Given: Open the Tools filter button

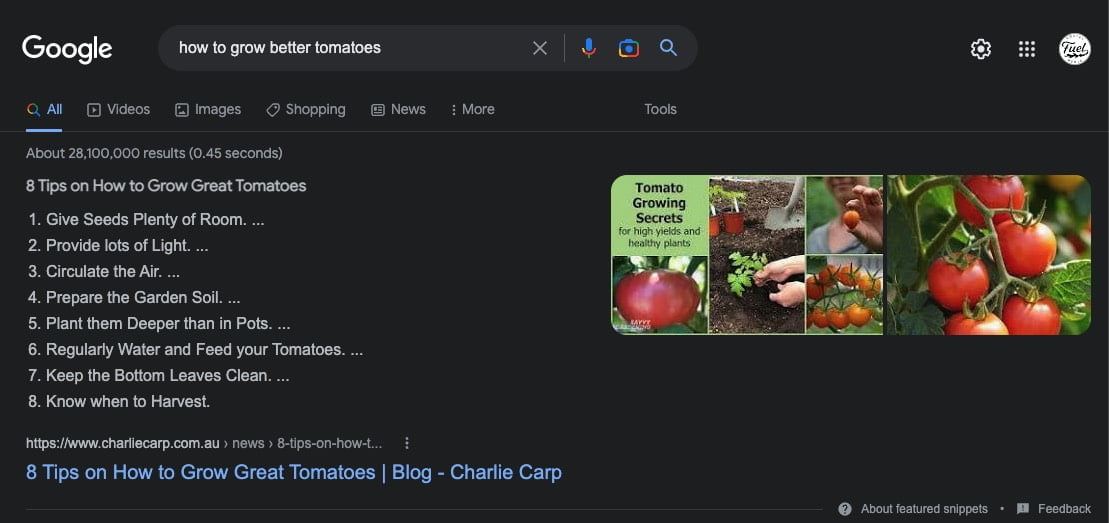Looking at the screenshot, I should (x=660, y=110).
